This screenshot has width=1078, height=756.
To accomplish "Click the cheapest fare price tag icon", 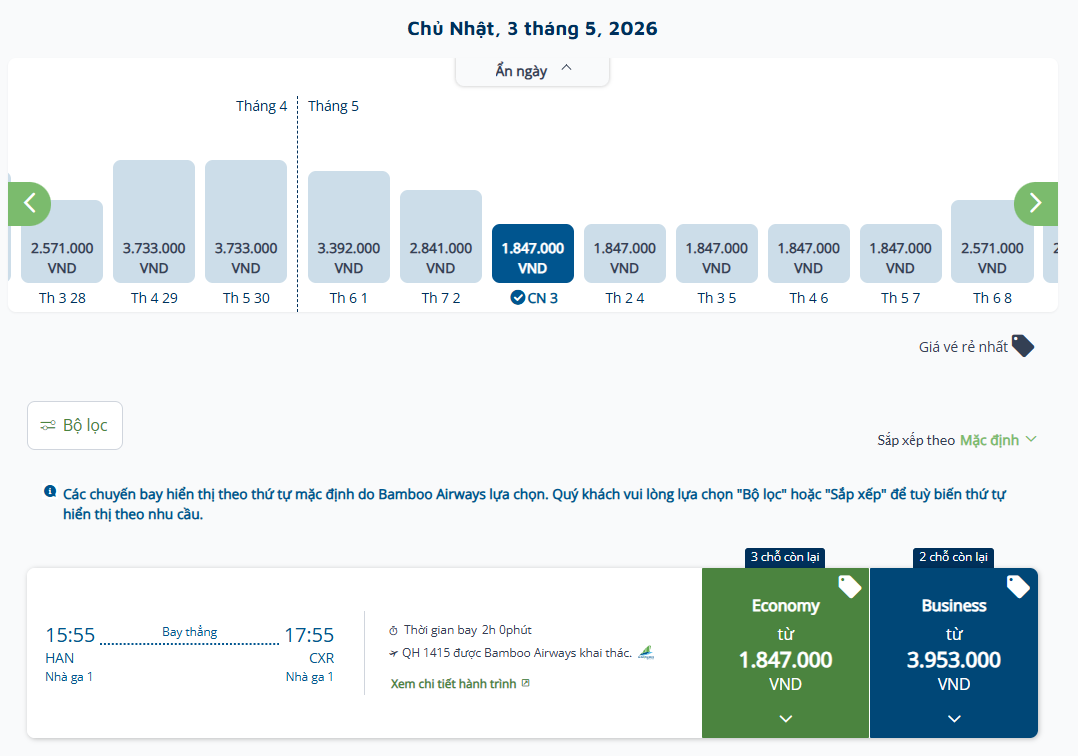I will [1022, 346].
